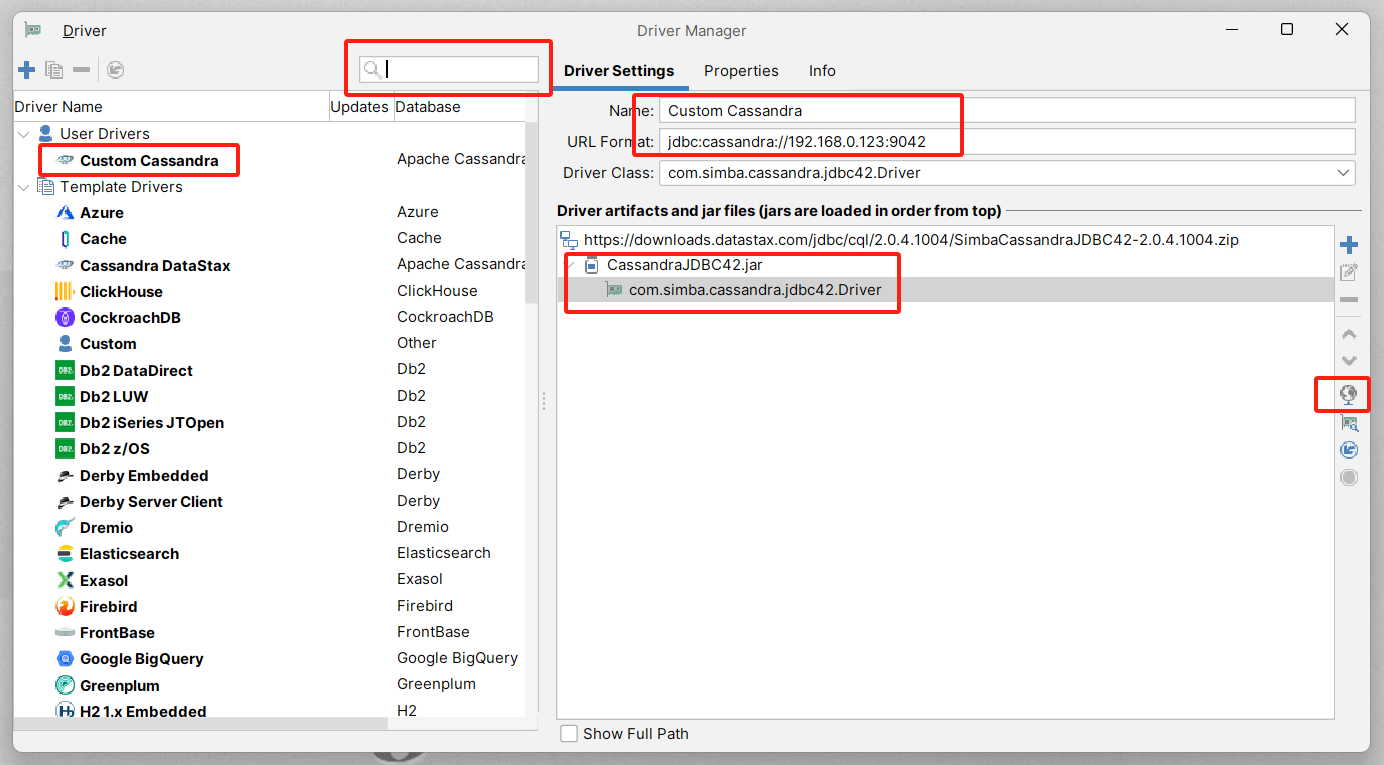Edit the selected artifact using the pencil icon

[1349, 272]
